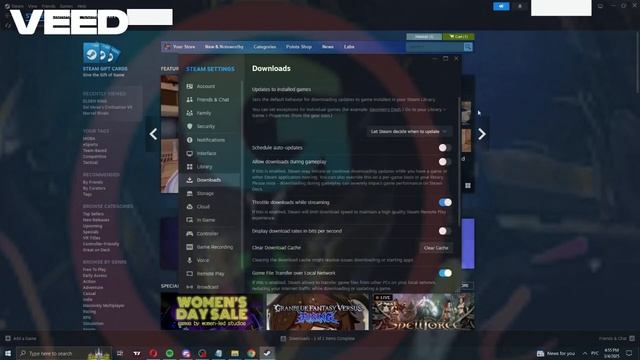Image resolution: width=640 pixels, height=360 pixels.
Task: Open Spotify from the taskbar
Action: click(x=169, y=353)
